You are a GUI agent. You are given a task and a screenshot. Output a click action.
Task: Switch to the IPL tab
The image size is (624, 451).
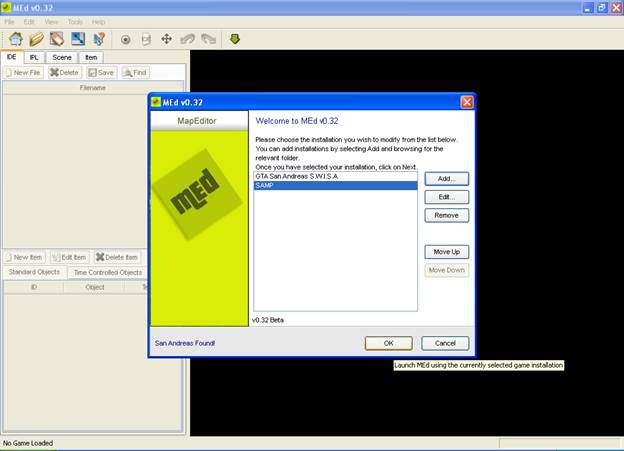(34, 57)
